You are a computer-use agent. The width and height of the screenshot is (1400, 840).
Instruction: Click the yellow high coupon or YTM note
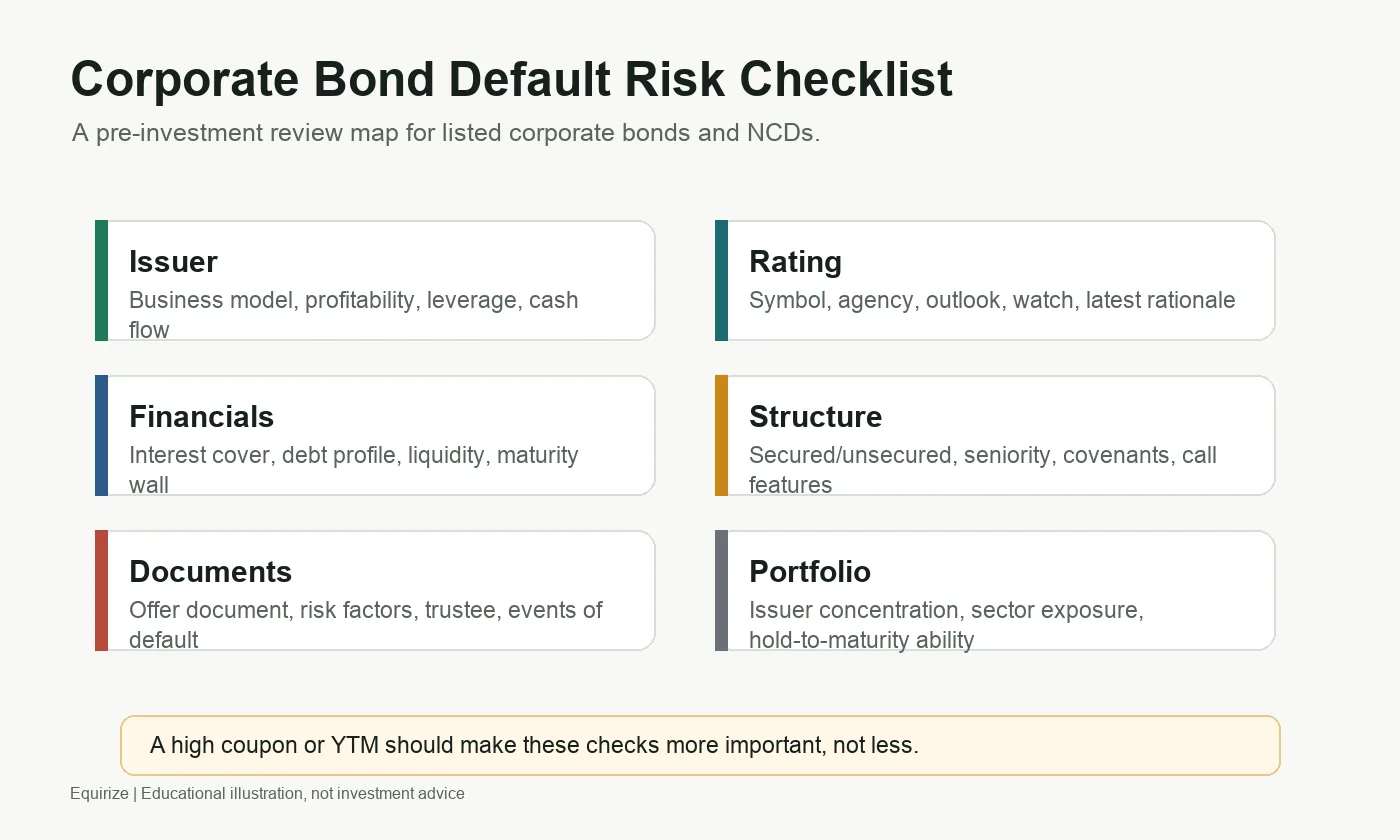tap(700, 745)
